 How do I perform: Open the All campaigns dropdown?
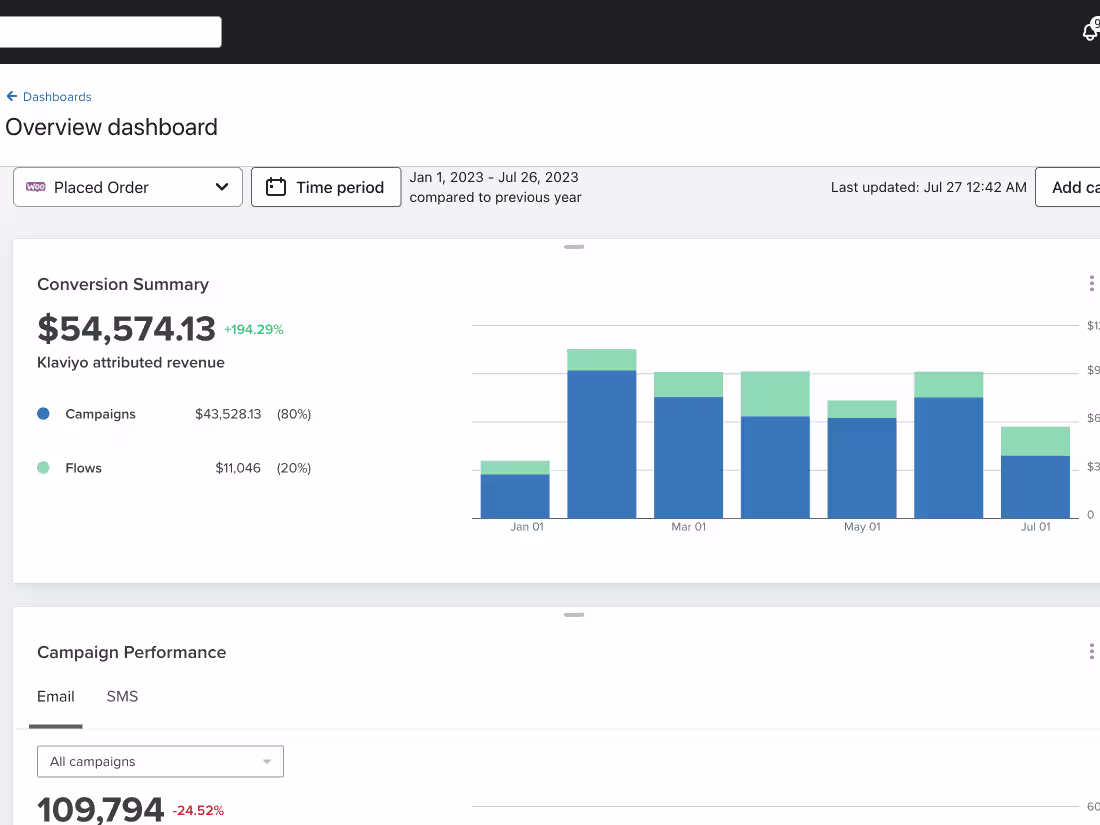click(160, 762)
